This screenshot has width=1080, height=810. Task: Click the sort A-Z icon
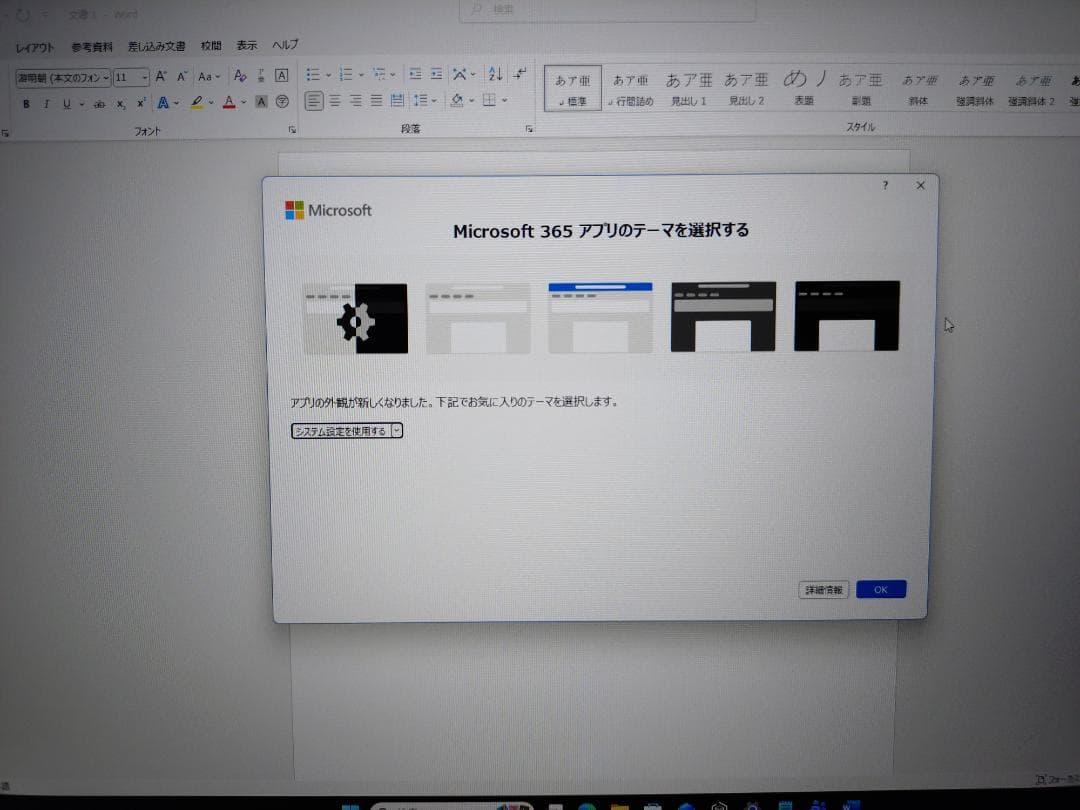pos(495,74)
